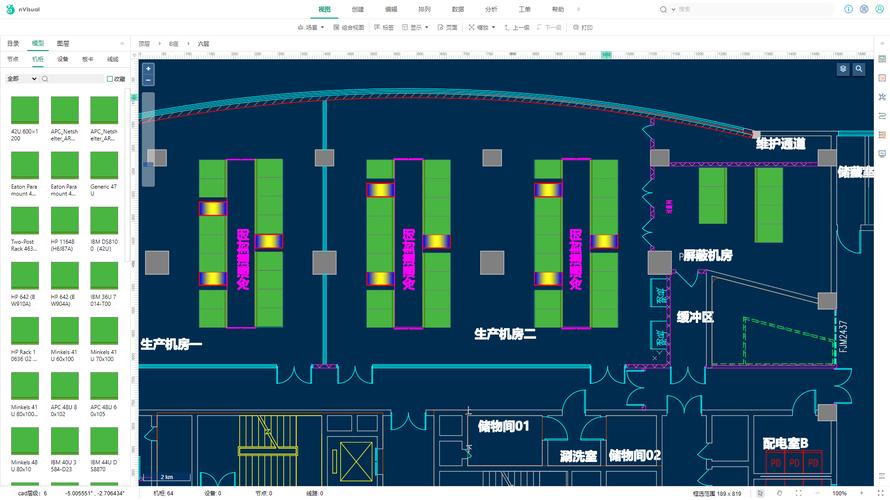Open the 数据 data menu
890x500 pixels.
458,9
